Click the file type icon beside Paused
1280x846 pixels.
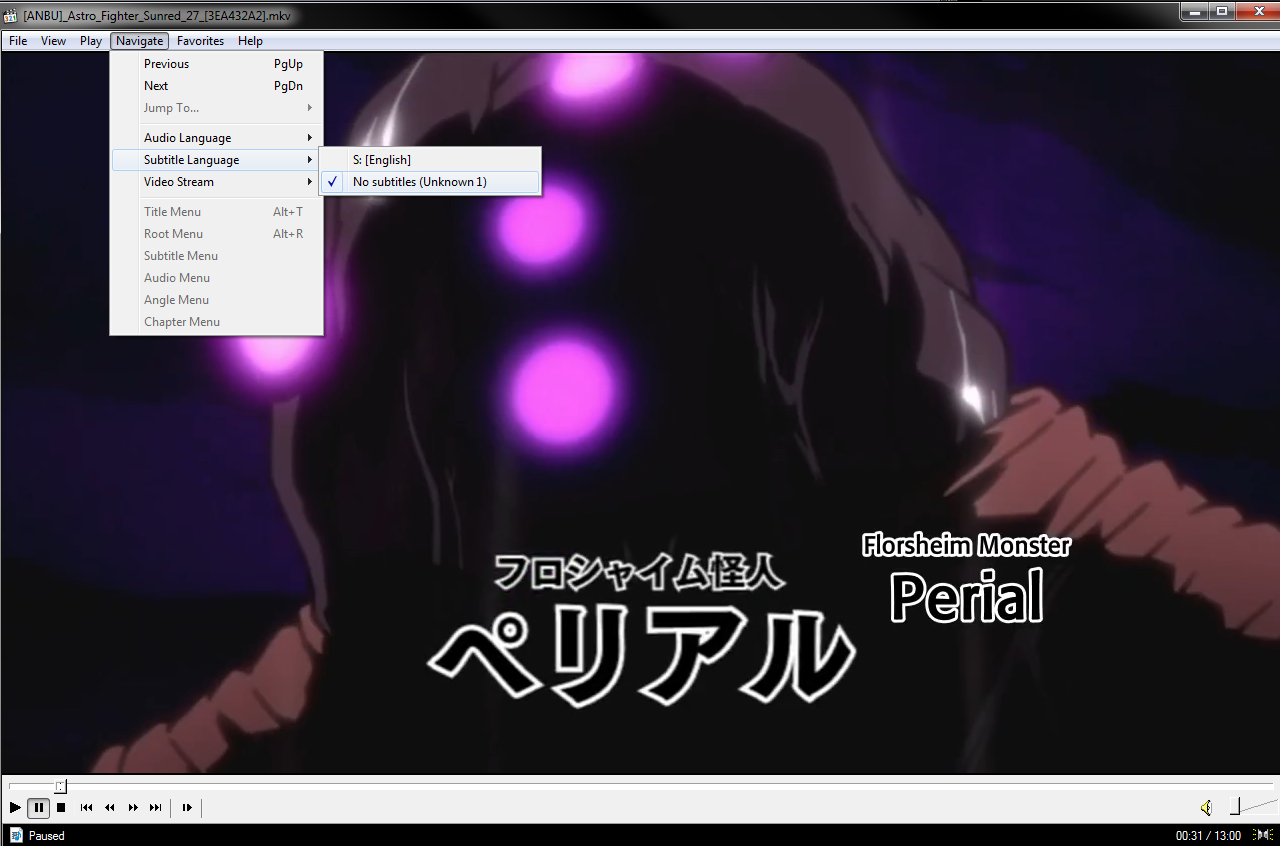[x=16, y=835]
